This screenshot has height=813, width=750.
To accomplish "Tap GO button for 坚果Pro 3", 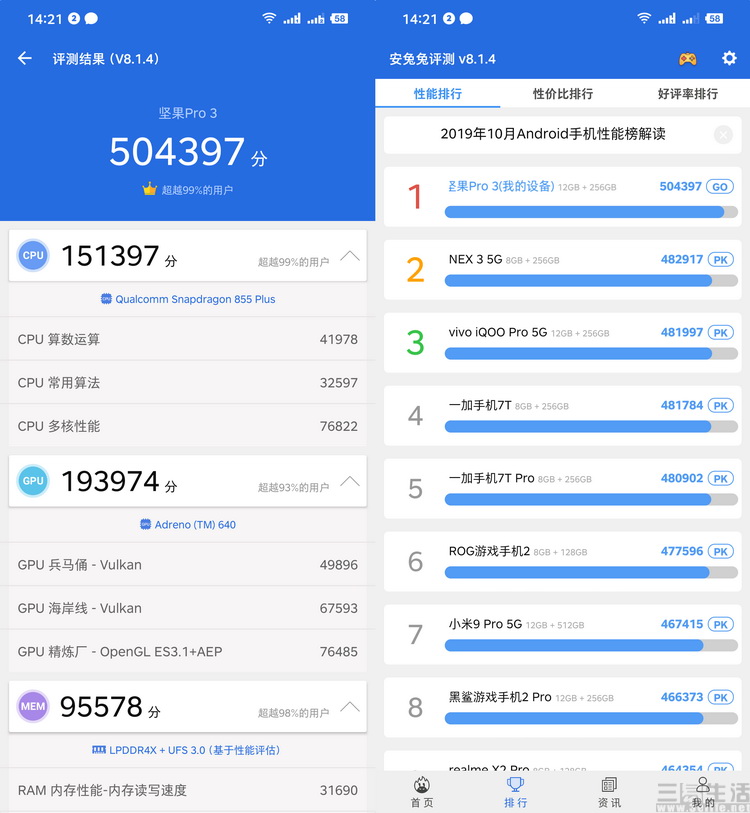I will click(720, 187).
